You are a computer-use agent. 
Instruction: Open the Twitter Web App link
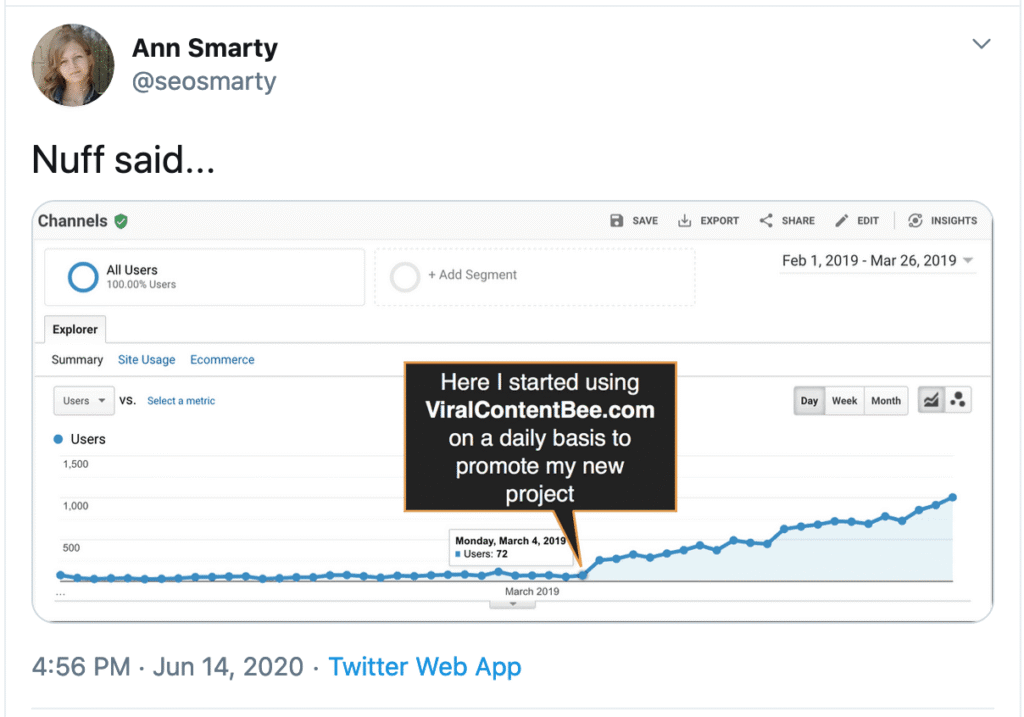[425, 666]
